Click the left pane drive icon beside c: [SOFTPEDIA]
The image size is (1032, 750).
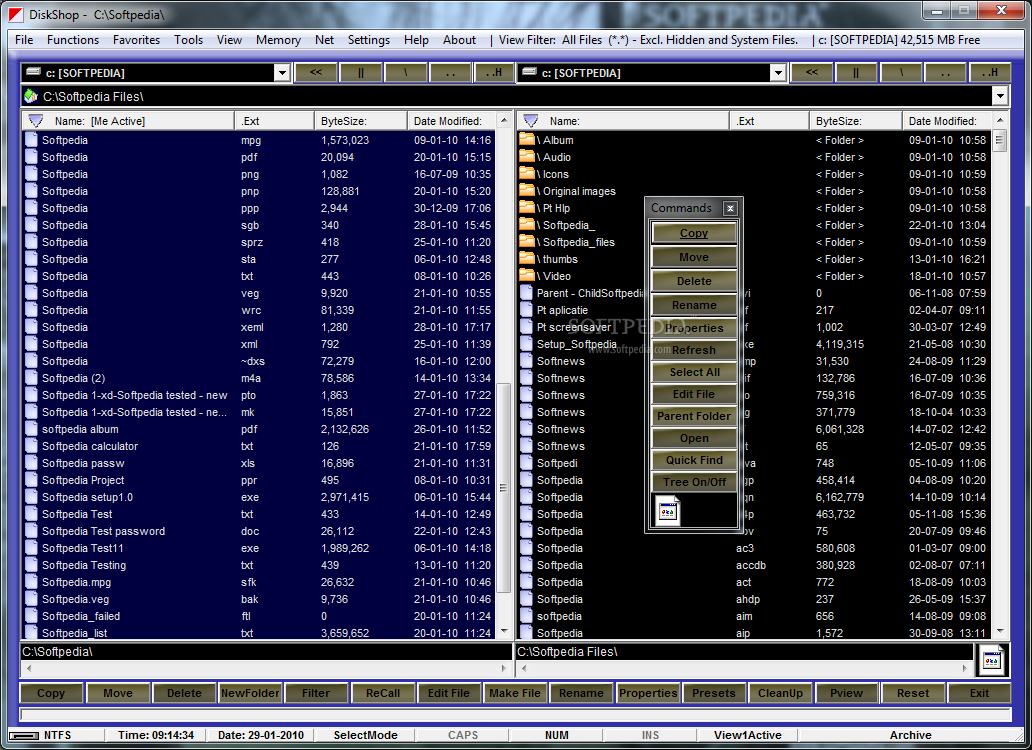(x=34, y=72)
